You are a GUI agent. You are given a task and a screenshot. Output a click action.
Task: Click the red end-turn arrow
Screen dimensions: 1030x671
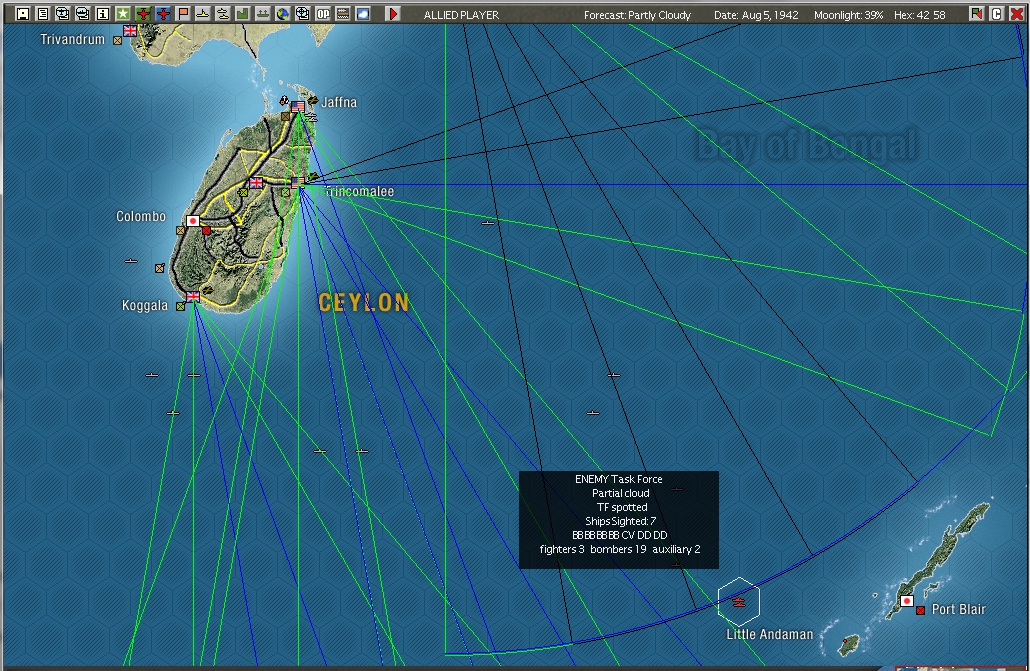click(393, 14)
